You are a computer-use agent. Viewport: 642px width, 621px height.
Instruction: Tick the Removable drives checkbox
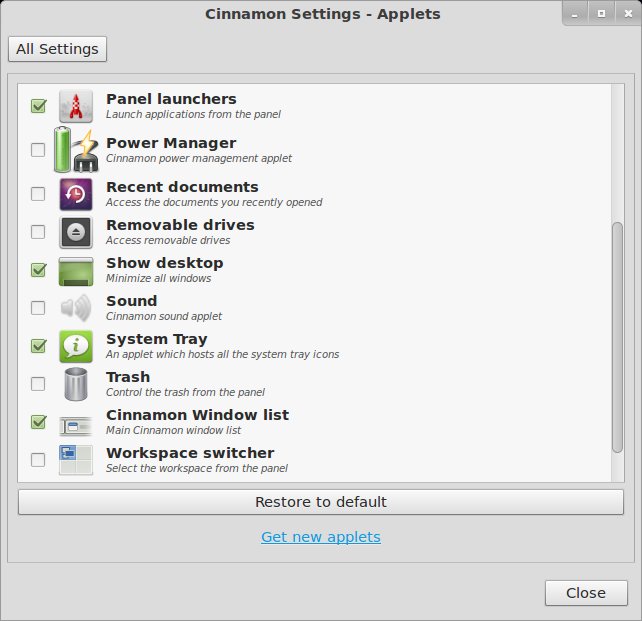pyautogui.click(x=38, y=232)
